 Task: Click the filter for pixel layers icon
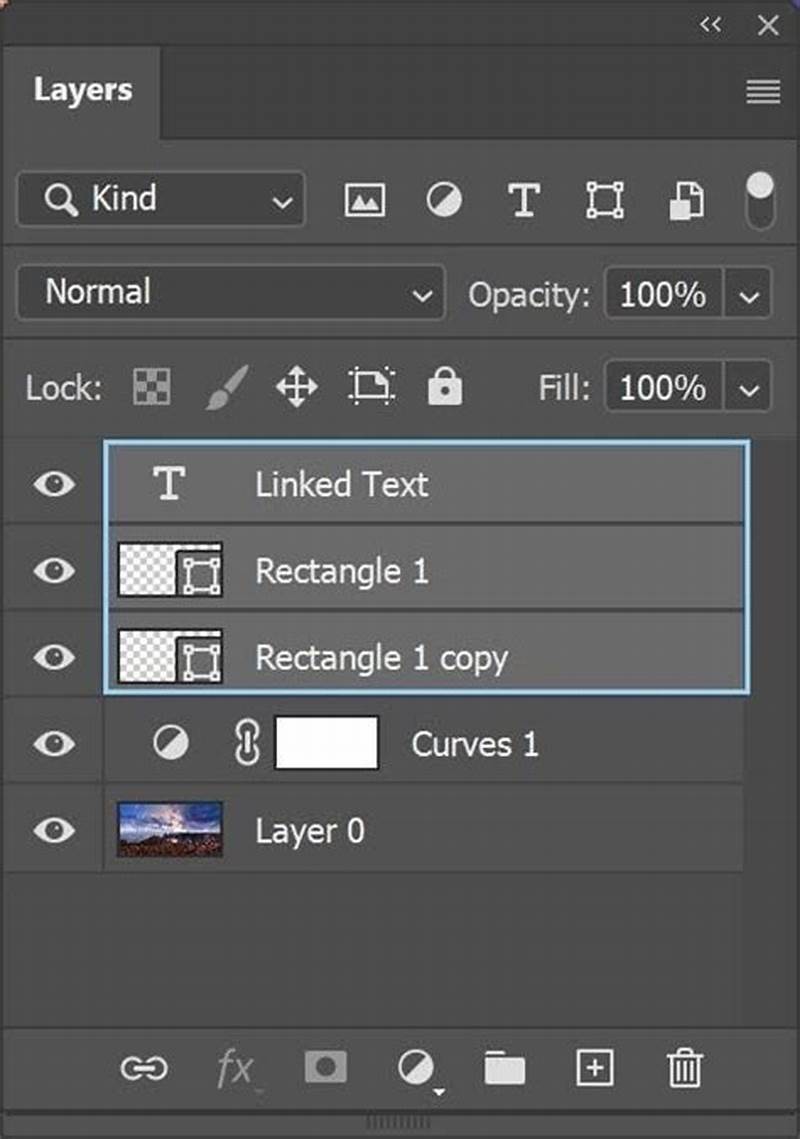click(364, 200)
